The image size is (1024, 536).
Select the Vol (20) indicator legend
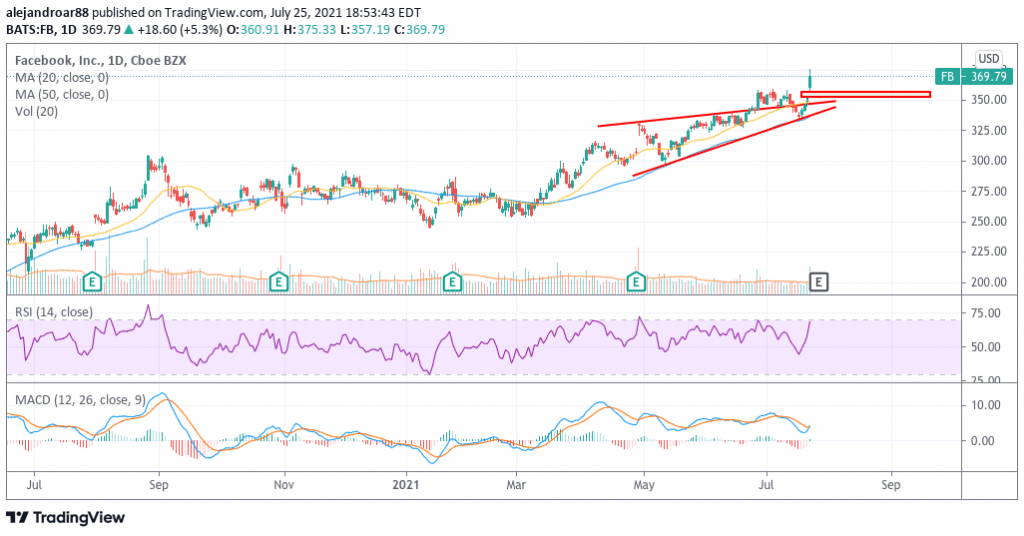click(x=37, y=112)
